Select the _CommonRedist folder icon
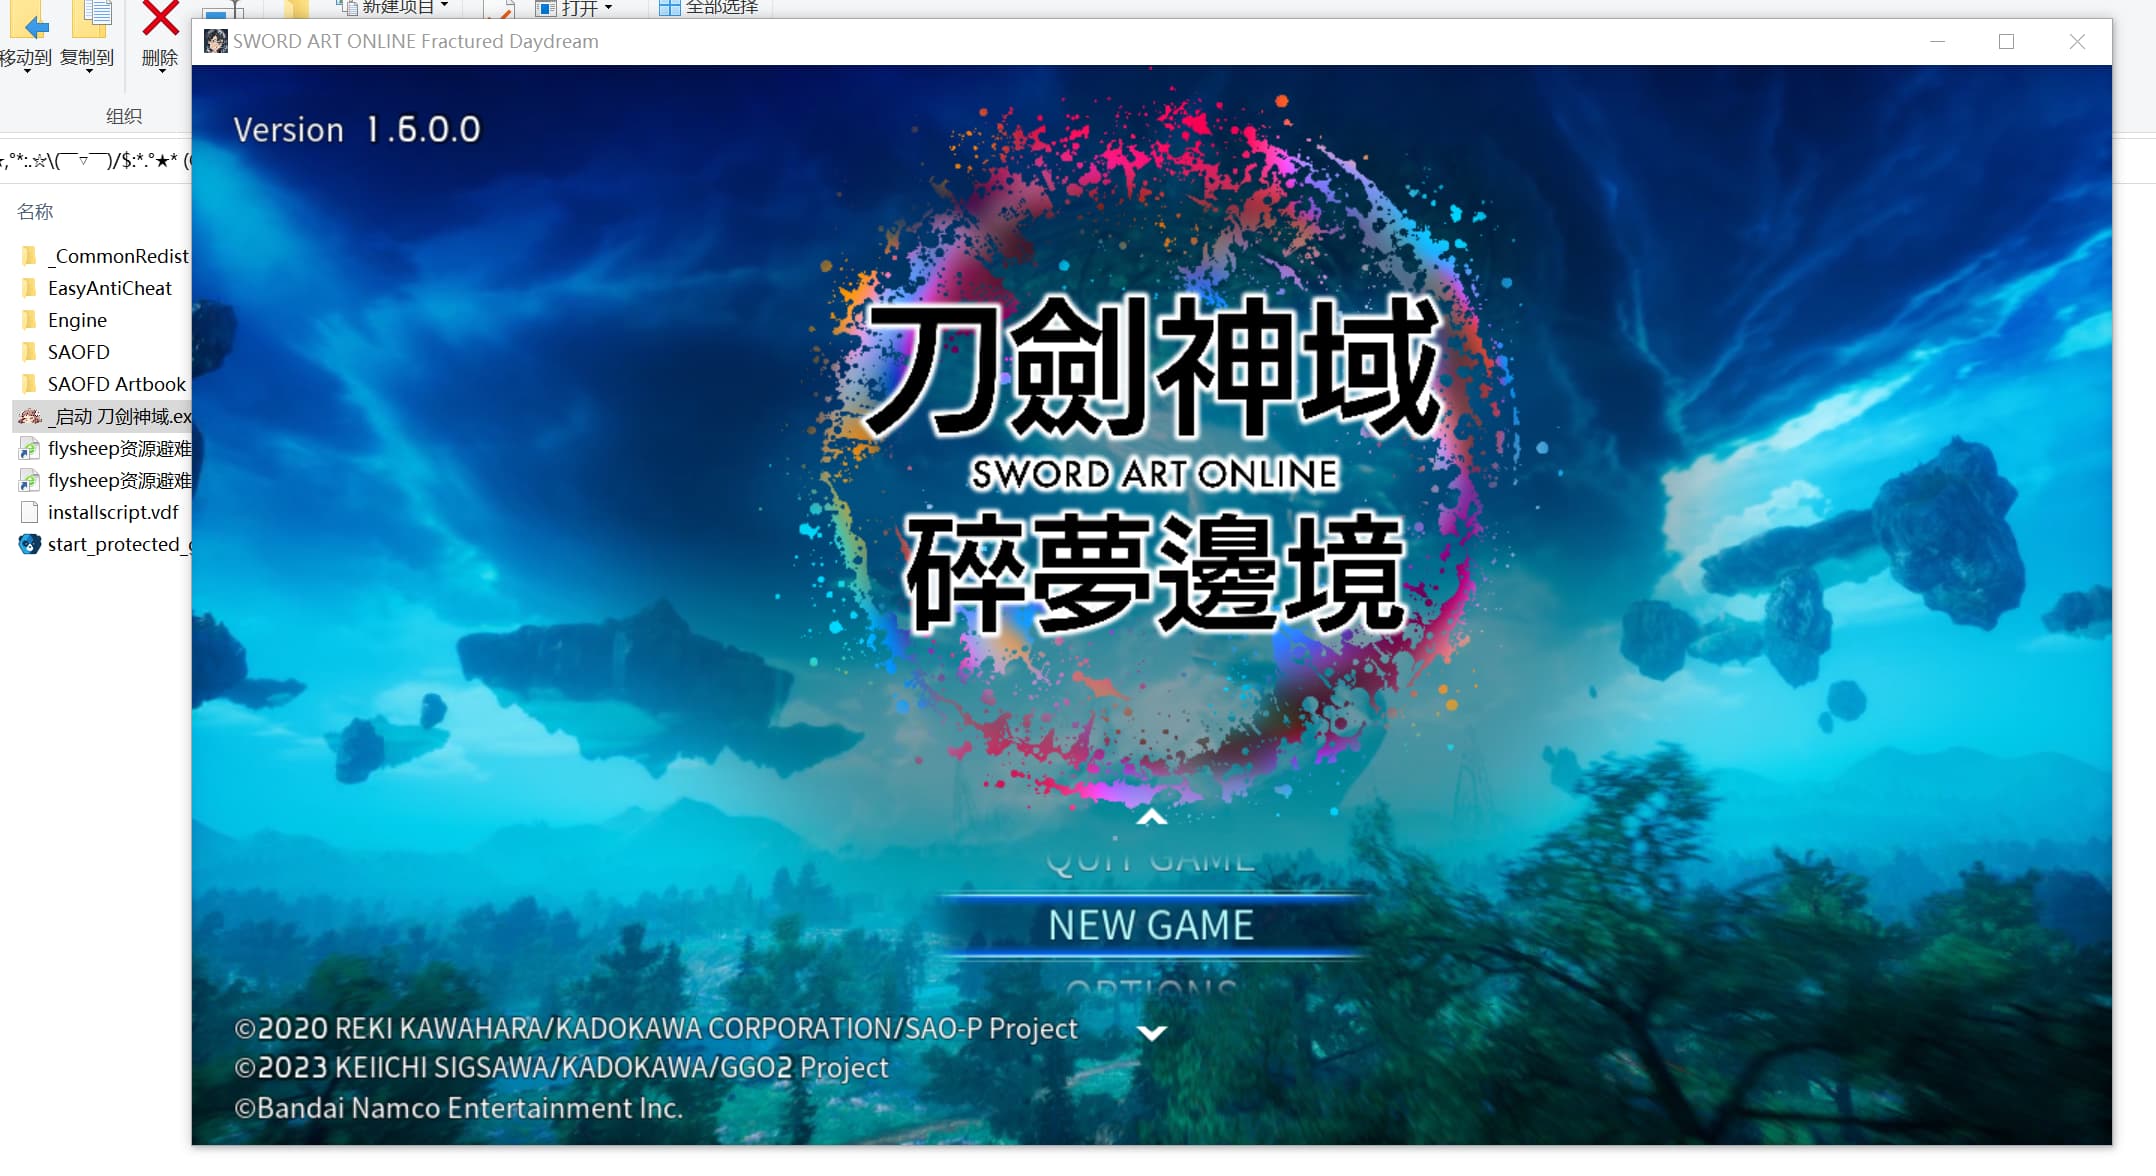The image size is (2156, 1176). pyautogui.click(x=29, y=256)
